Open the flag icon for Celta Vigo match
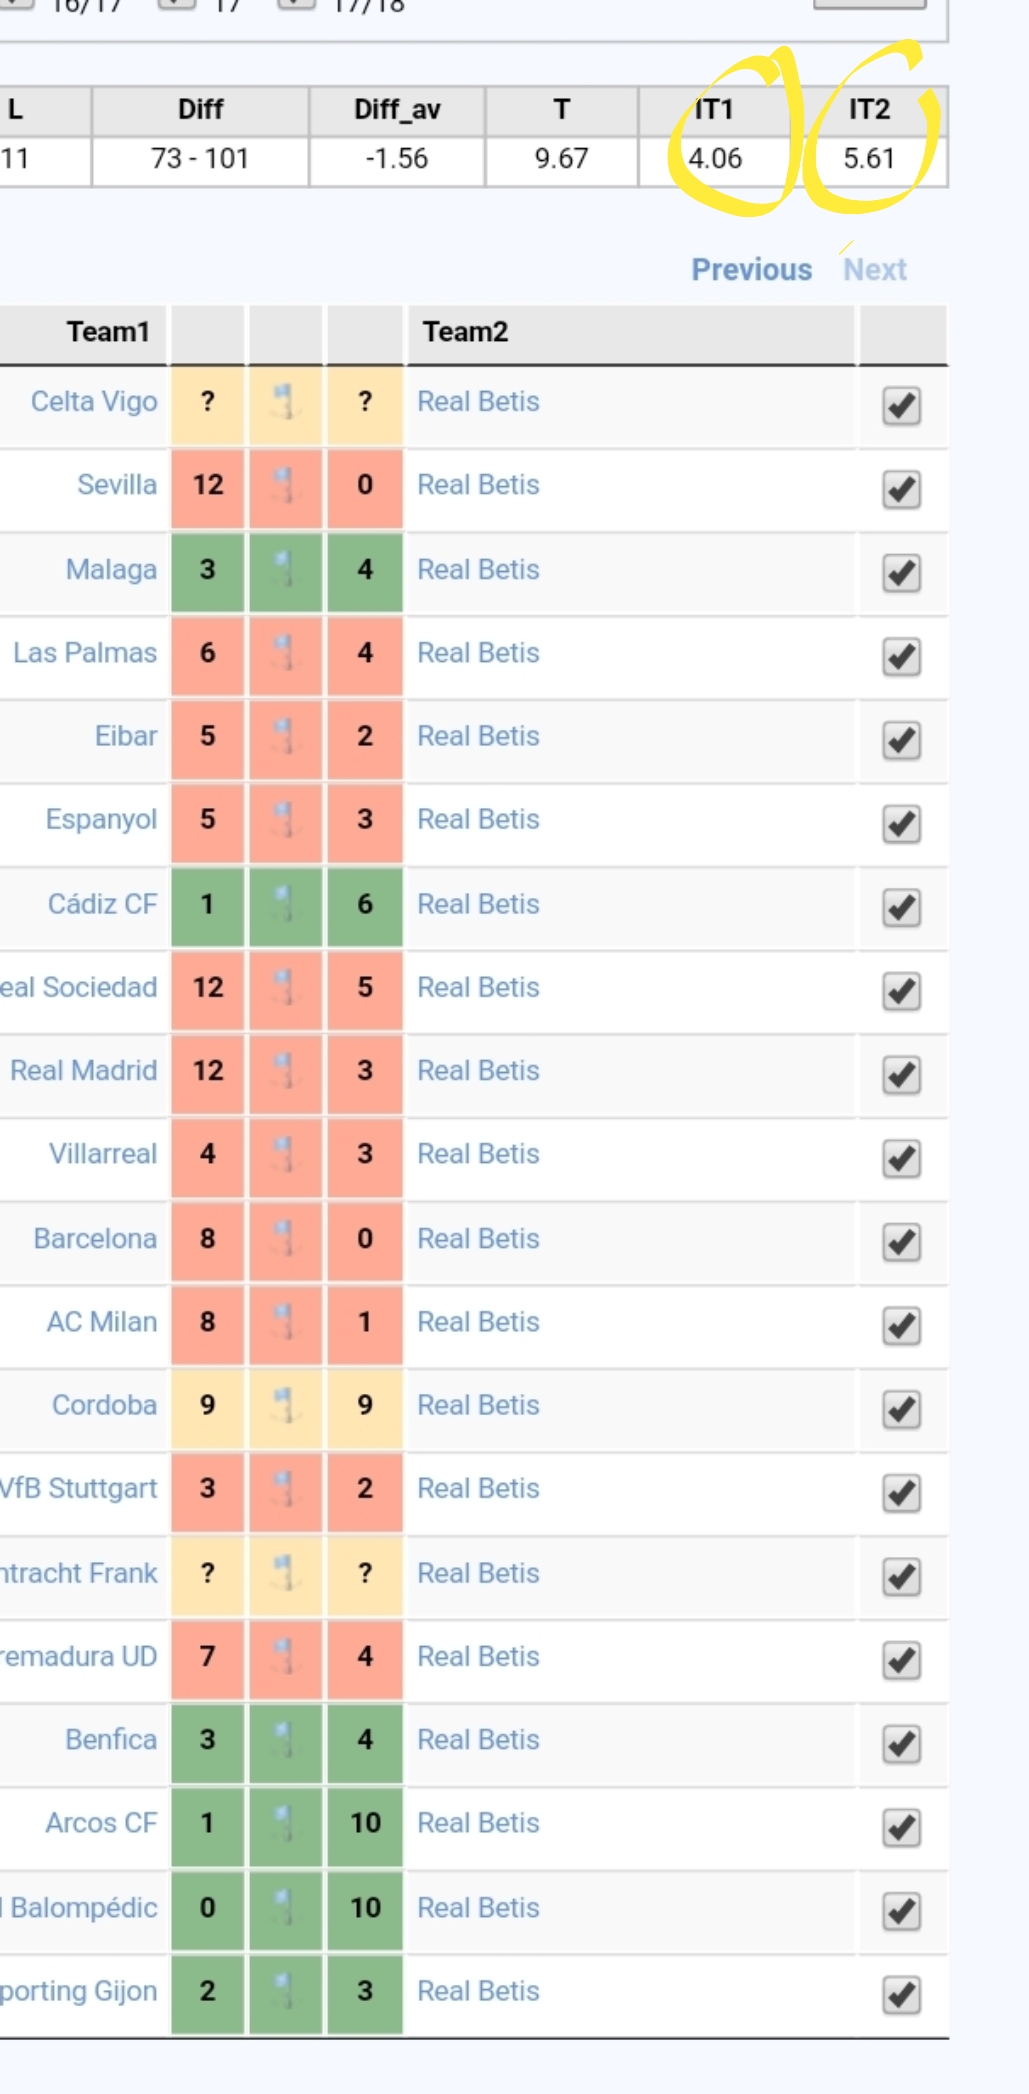 285,402
